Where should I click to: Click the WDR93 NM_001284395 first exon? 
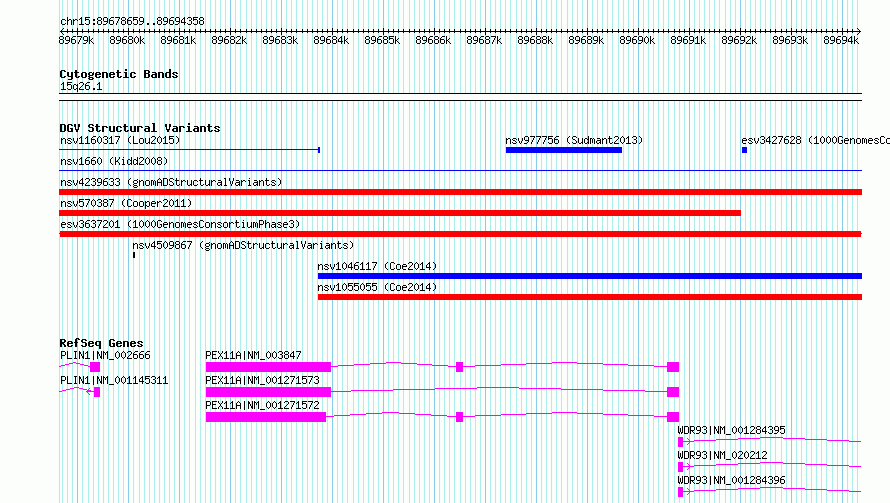tap(681, 442)
